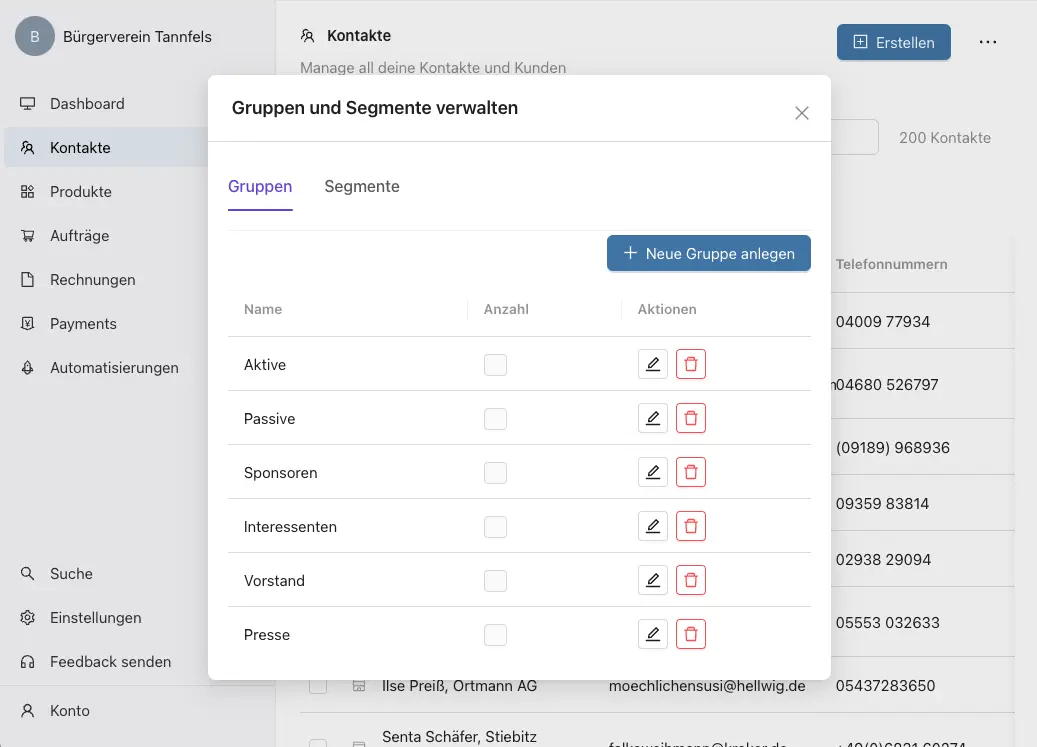The height and width of the screenshot is (747, 1037).
Task: Select the Gruppen tab
Action: tap(260, 187)
